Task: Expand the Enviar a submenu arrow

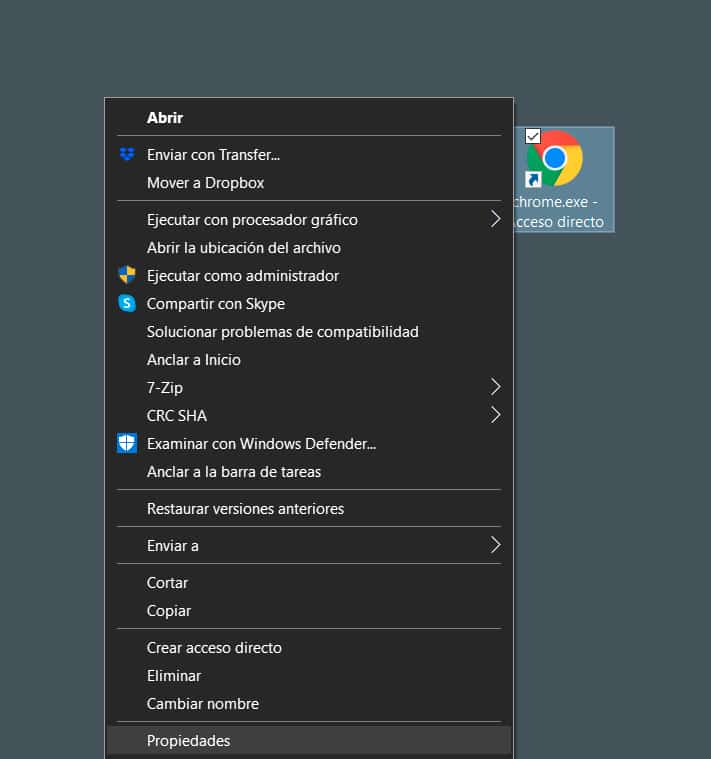Action: pos(495,545)
